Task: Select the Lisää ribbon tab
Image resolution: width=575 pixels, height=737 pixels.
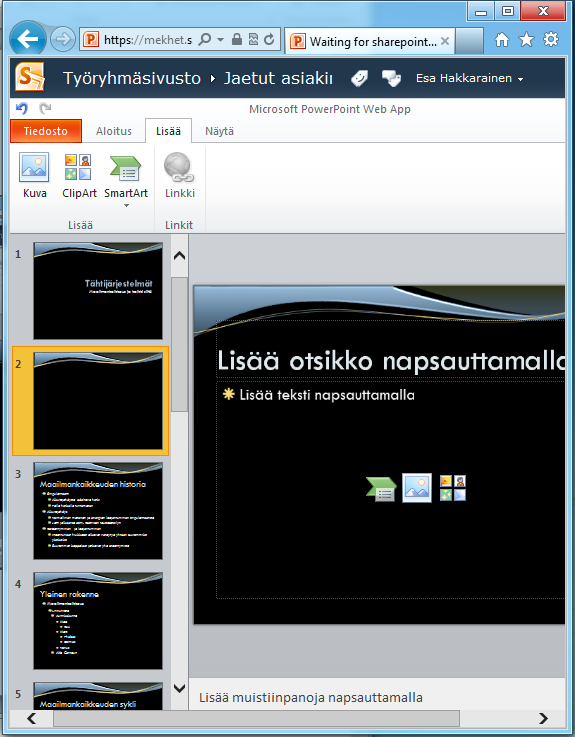Action: click(168, 131)
